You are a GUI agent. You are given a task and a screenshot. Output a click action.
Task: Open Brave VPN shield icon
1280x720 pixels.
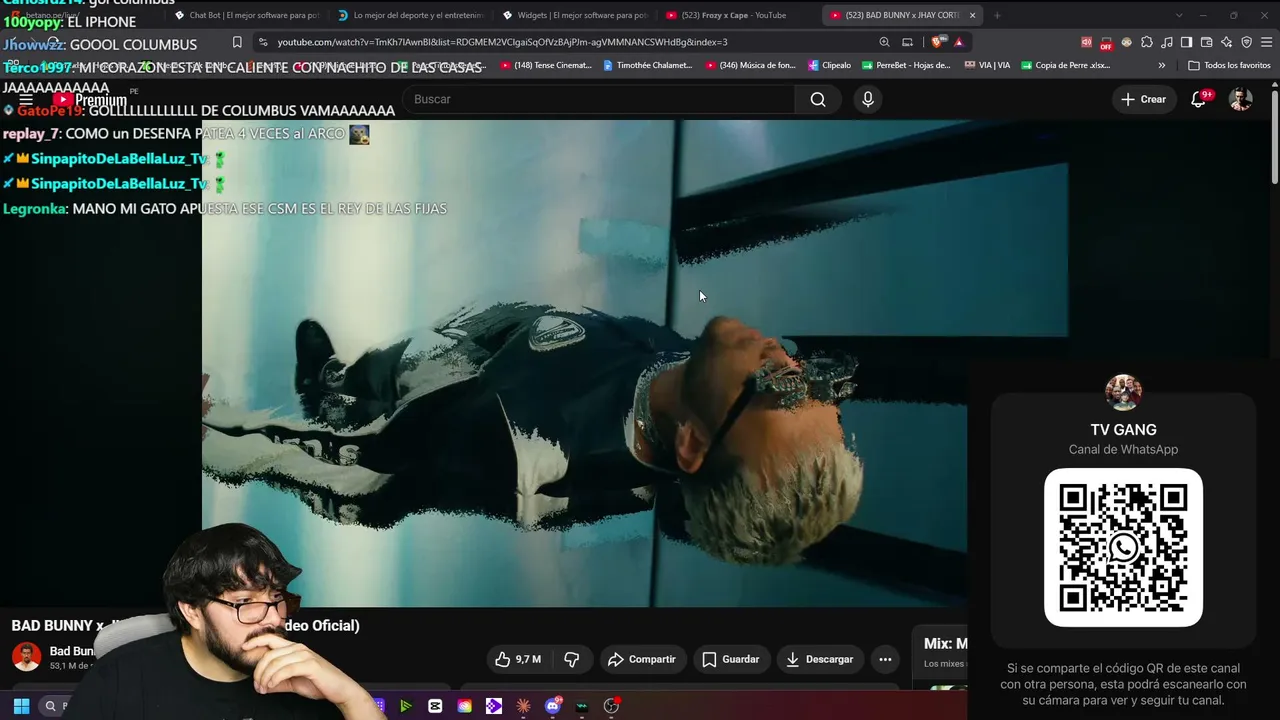click(x=1247, y=42)
